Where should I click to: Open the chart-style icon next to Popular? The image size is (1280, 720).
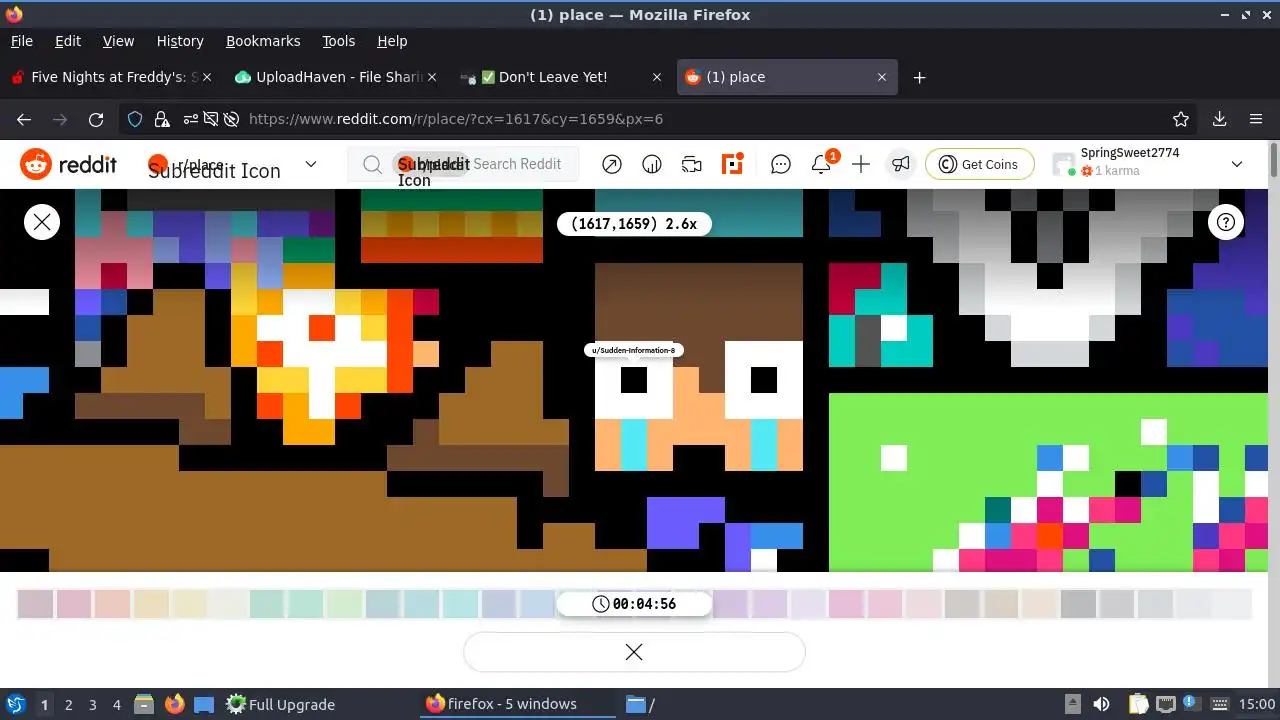coord(652,164)
